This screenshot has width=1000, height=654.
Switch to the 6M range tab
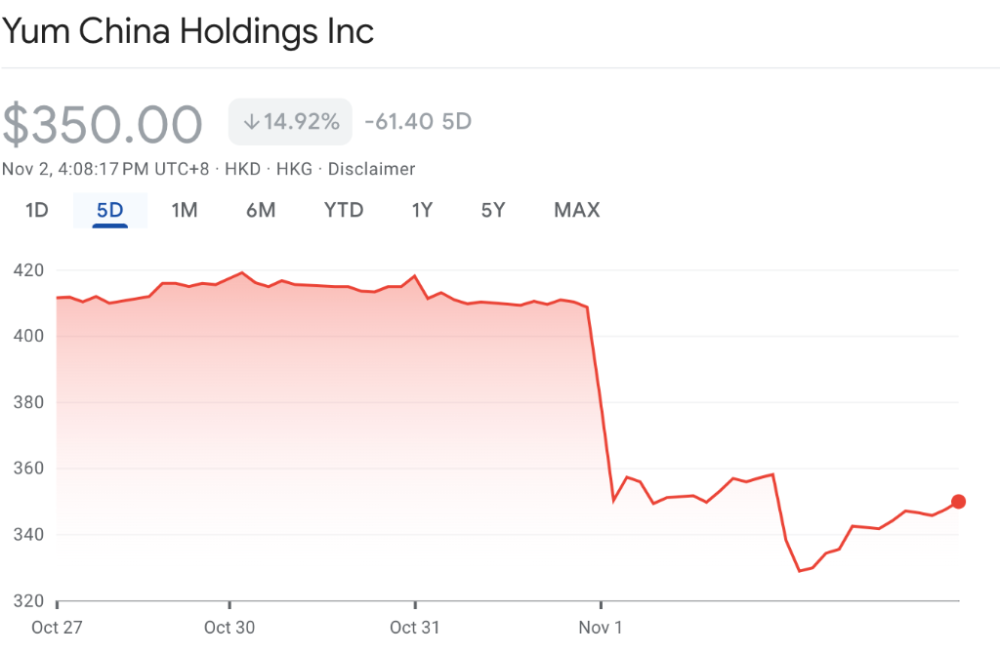click(x=261, y=210)
